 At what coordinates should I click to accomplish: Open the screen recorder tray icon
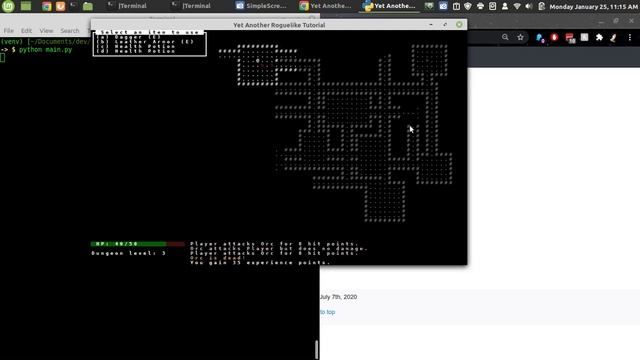[443, 6]
